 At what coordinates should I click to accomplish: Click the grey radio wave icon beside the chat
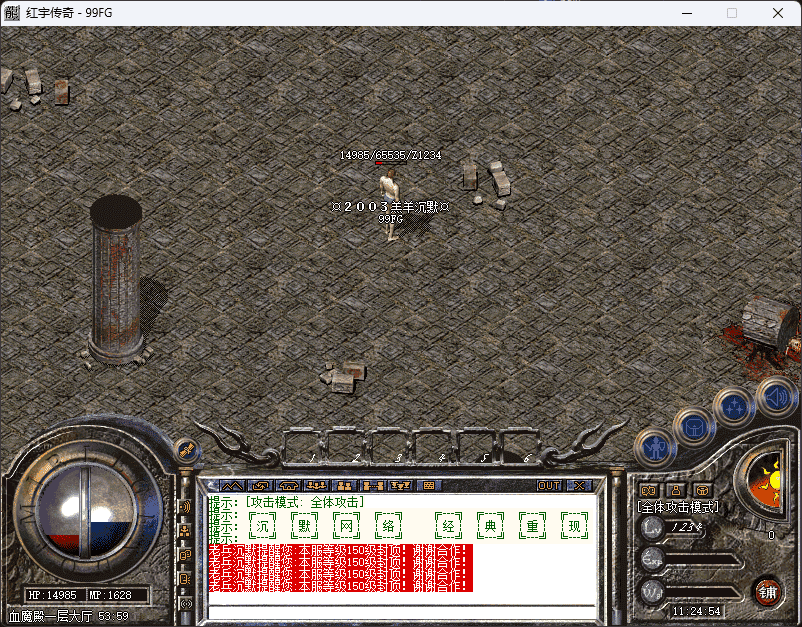[185, 604]
